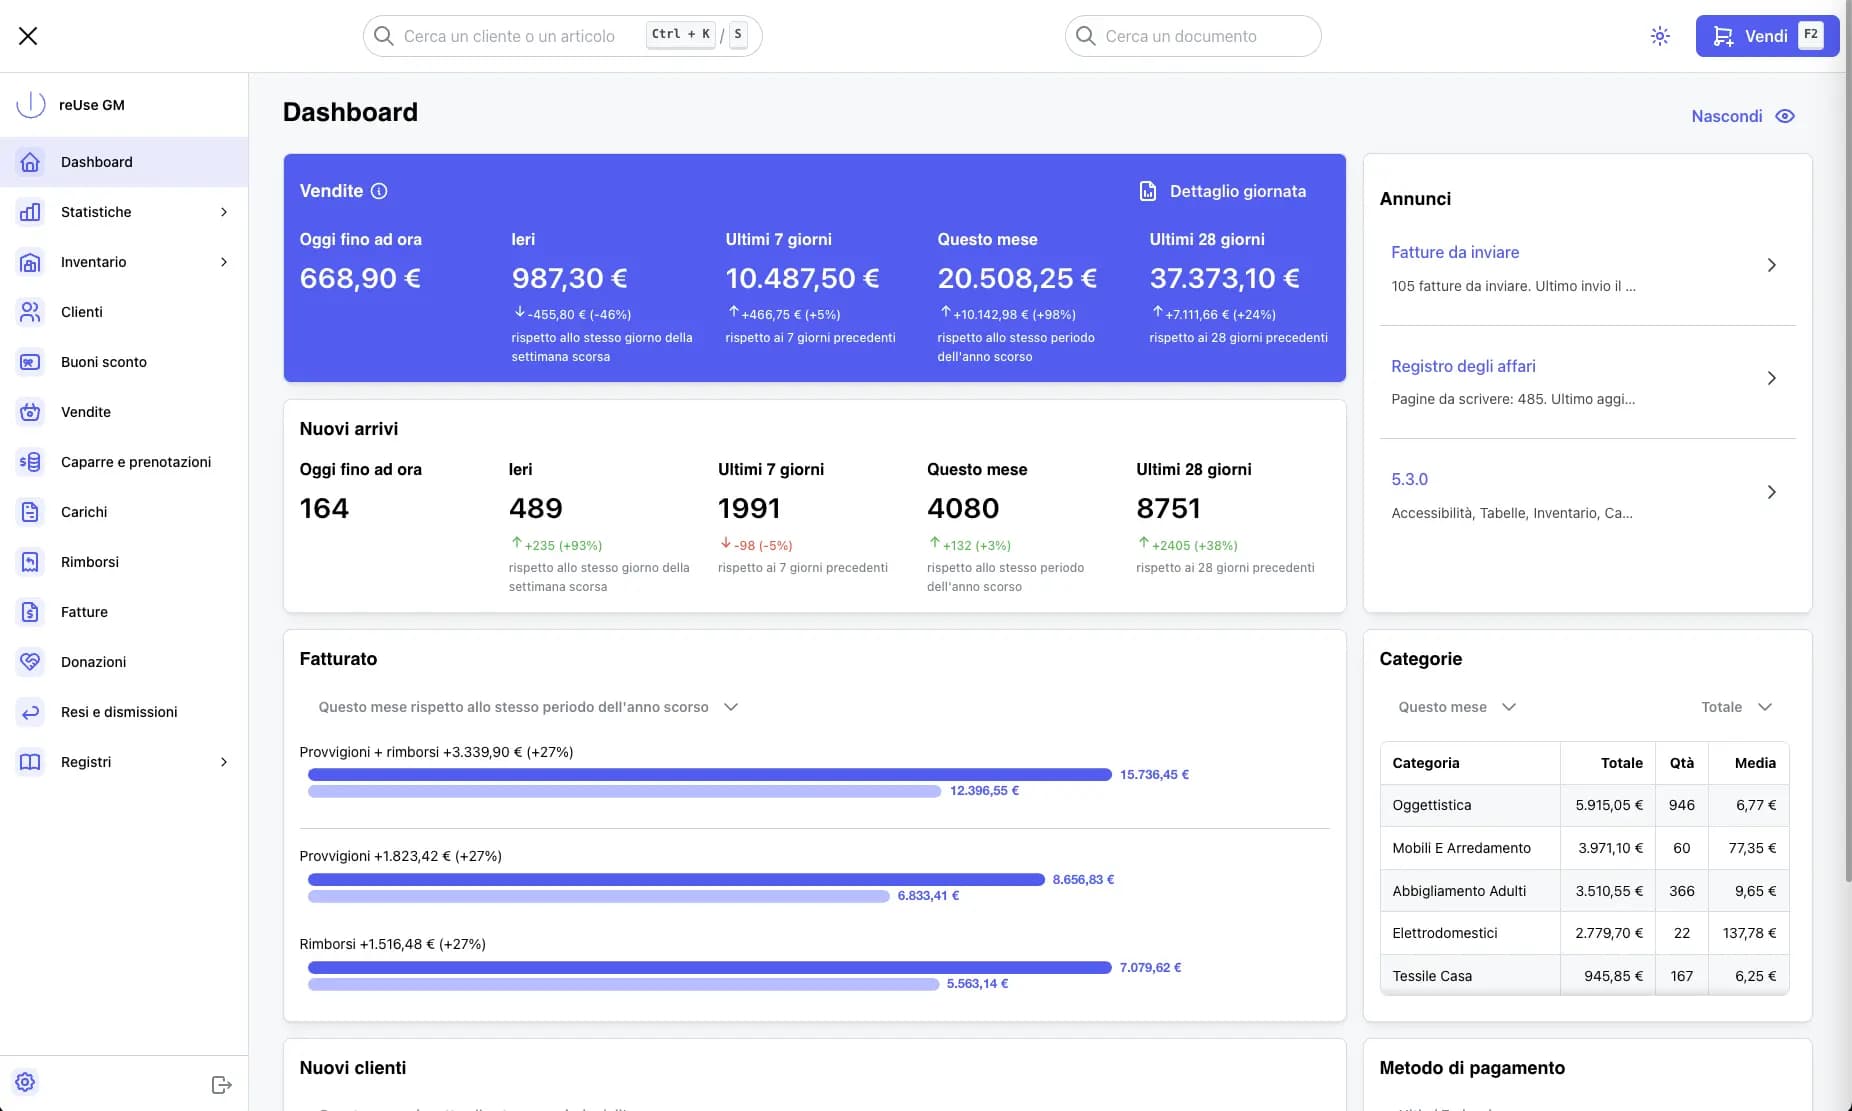Click the Caparre e prenotazioni coins icon
This screenshot has width=1852, height=1111.
pyautogui.click(x=30, y=462)
